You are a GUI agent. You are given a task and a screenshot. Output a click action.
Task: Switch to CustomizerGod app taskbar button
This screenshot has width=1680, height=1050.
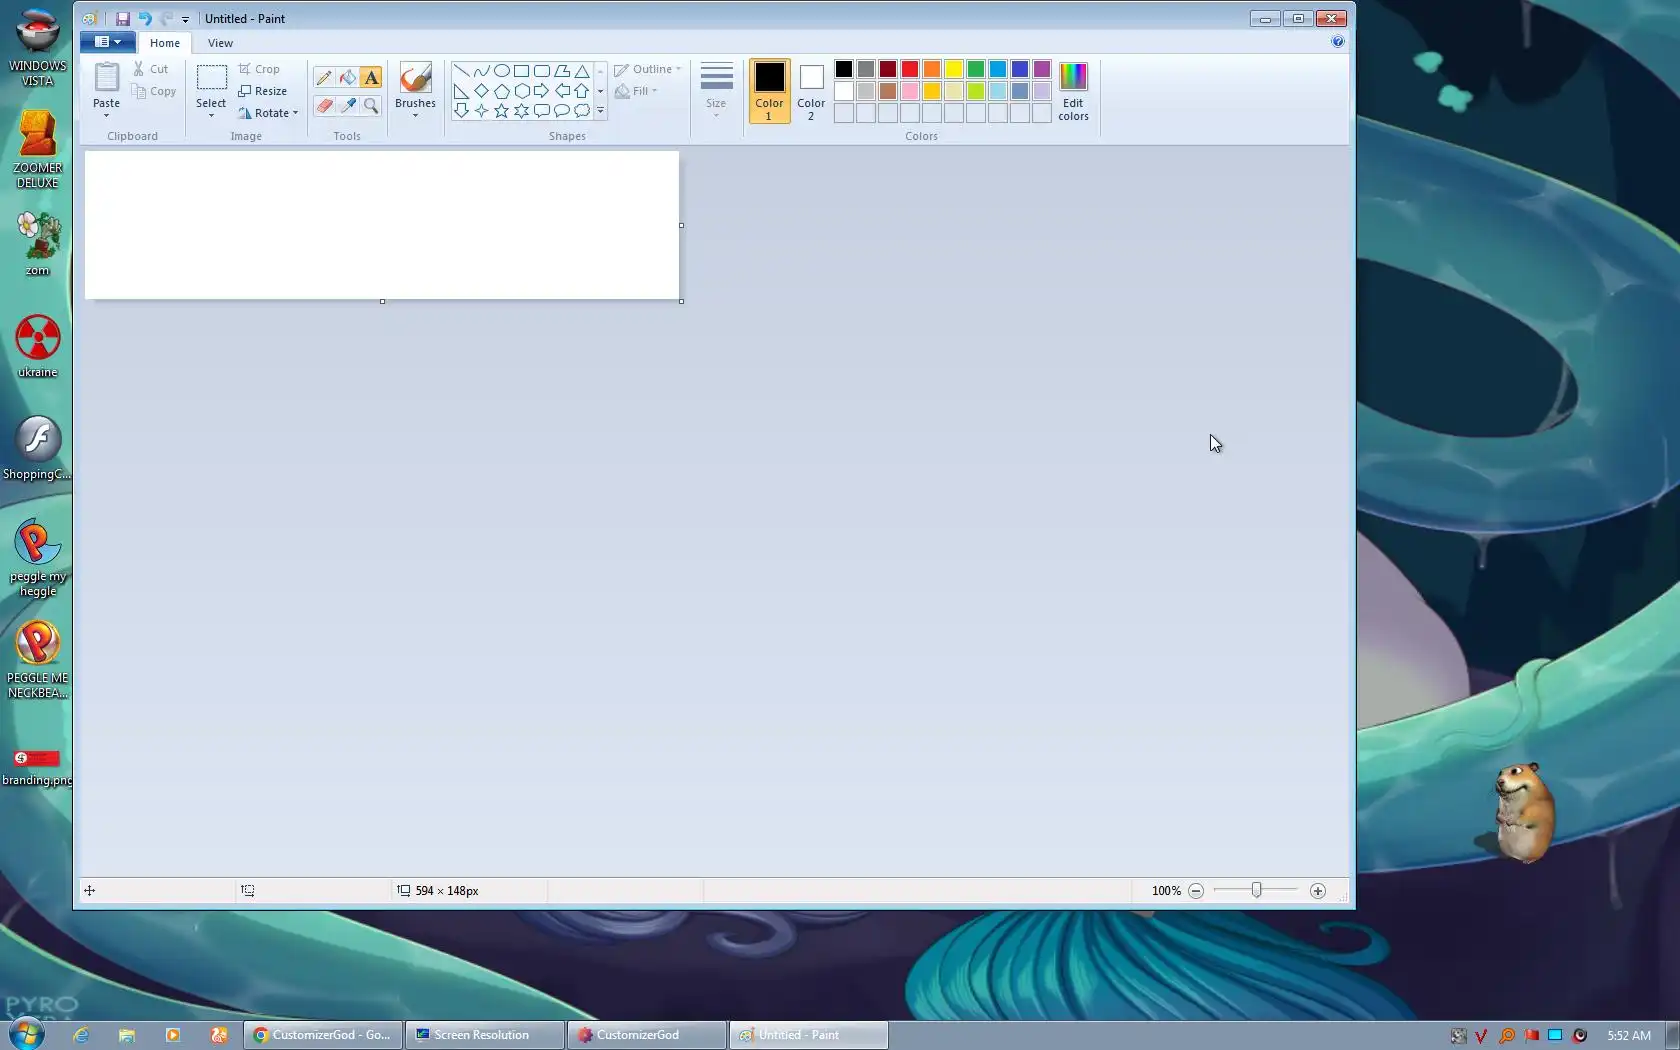click(647, 1035)
